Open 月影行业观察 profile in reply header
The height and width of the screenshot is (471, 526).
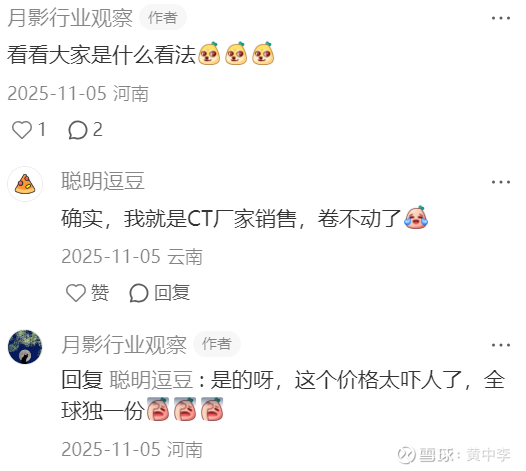(124, 345)
